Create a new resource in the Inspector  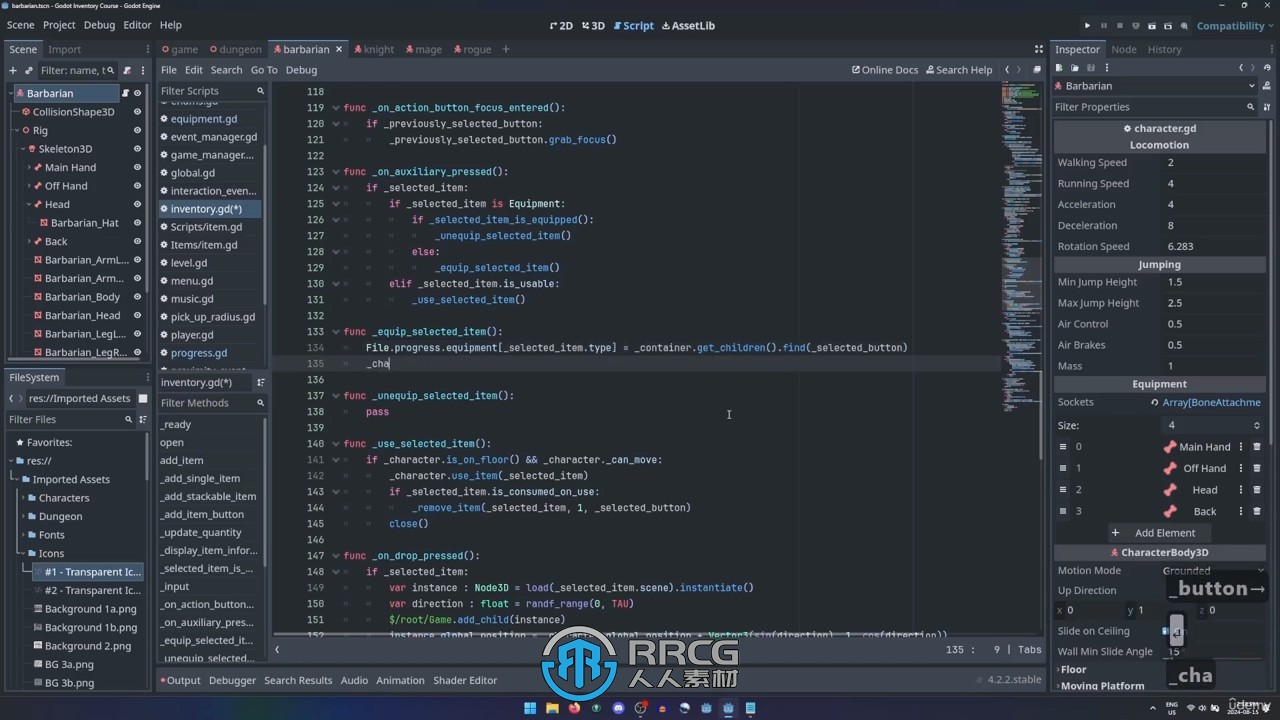(x=1060, y=68)
